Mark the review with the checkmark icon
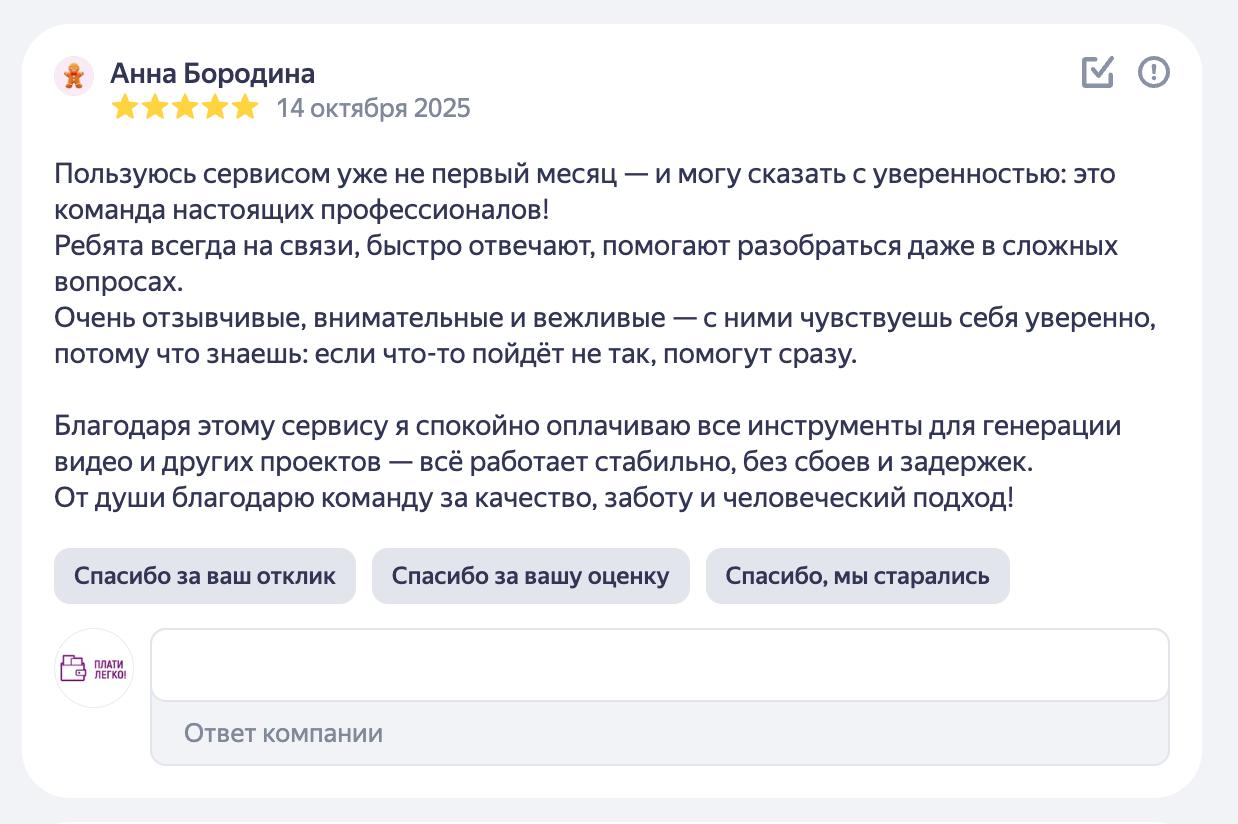This screenshot has width=1238, height=824. pyautogui.click(x=1097, y=72)
